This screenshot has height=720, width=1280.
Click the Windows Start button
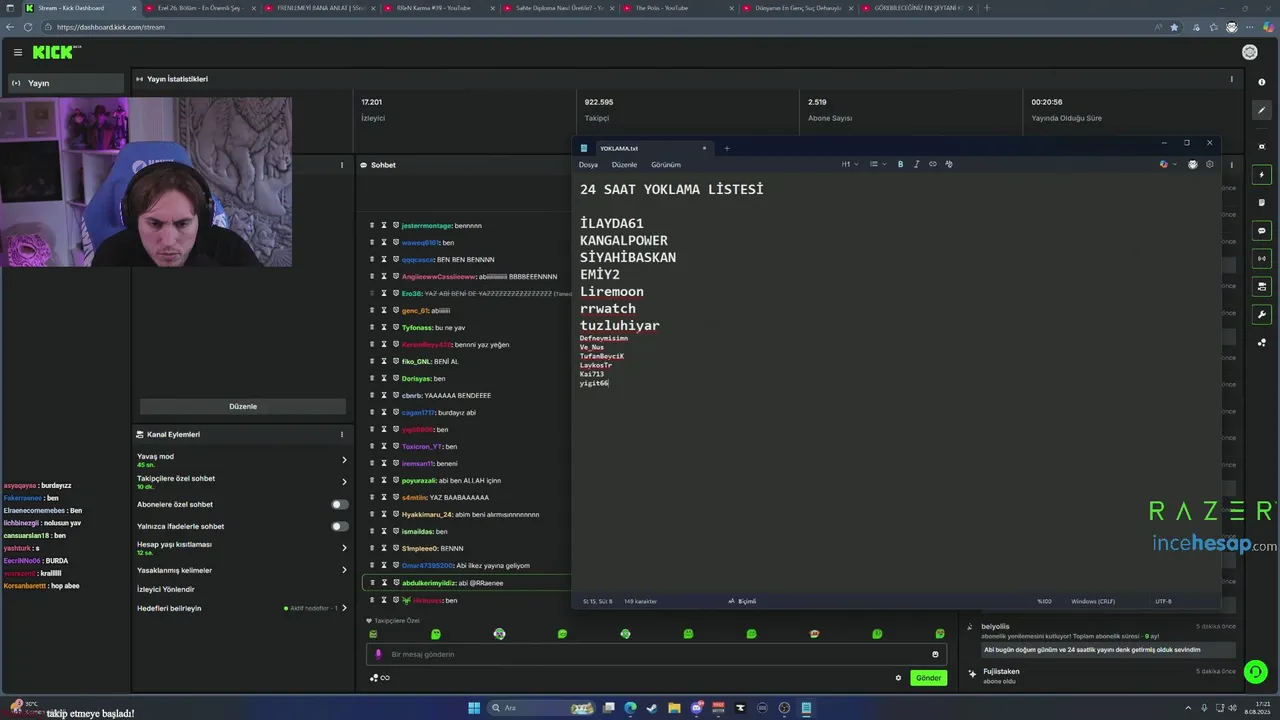[474, 708]
